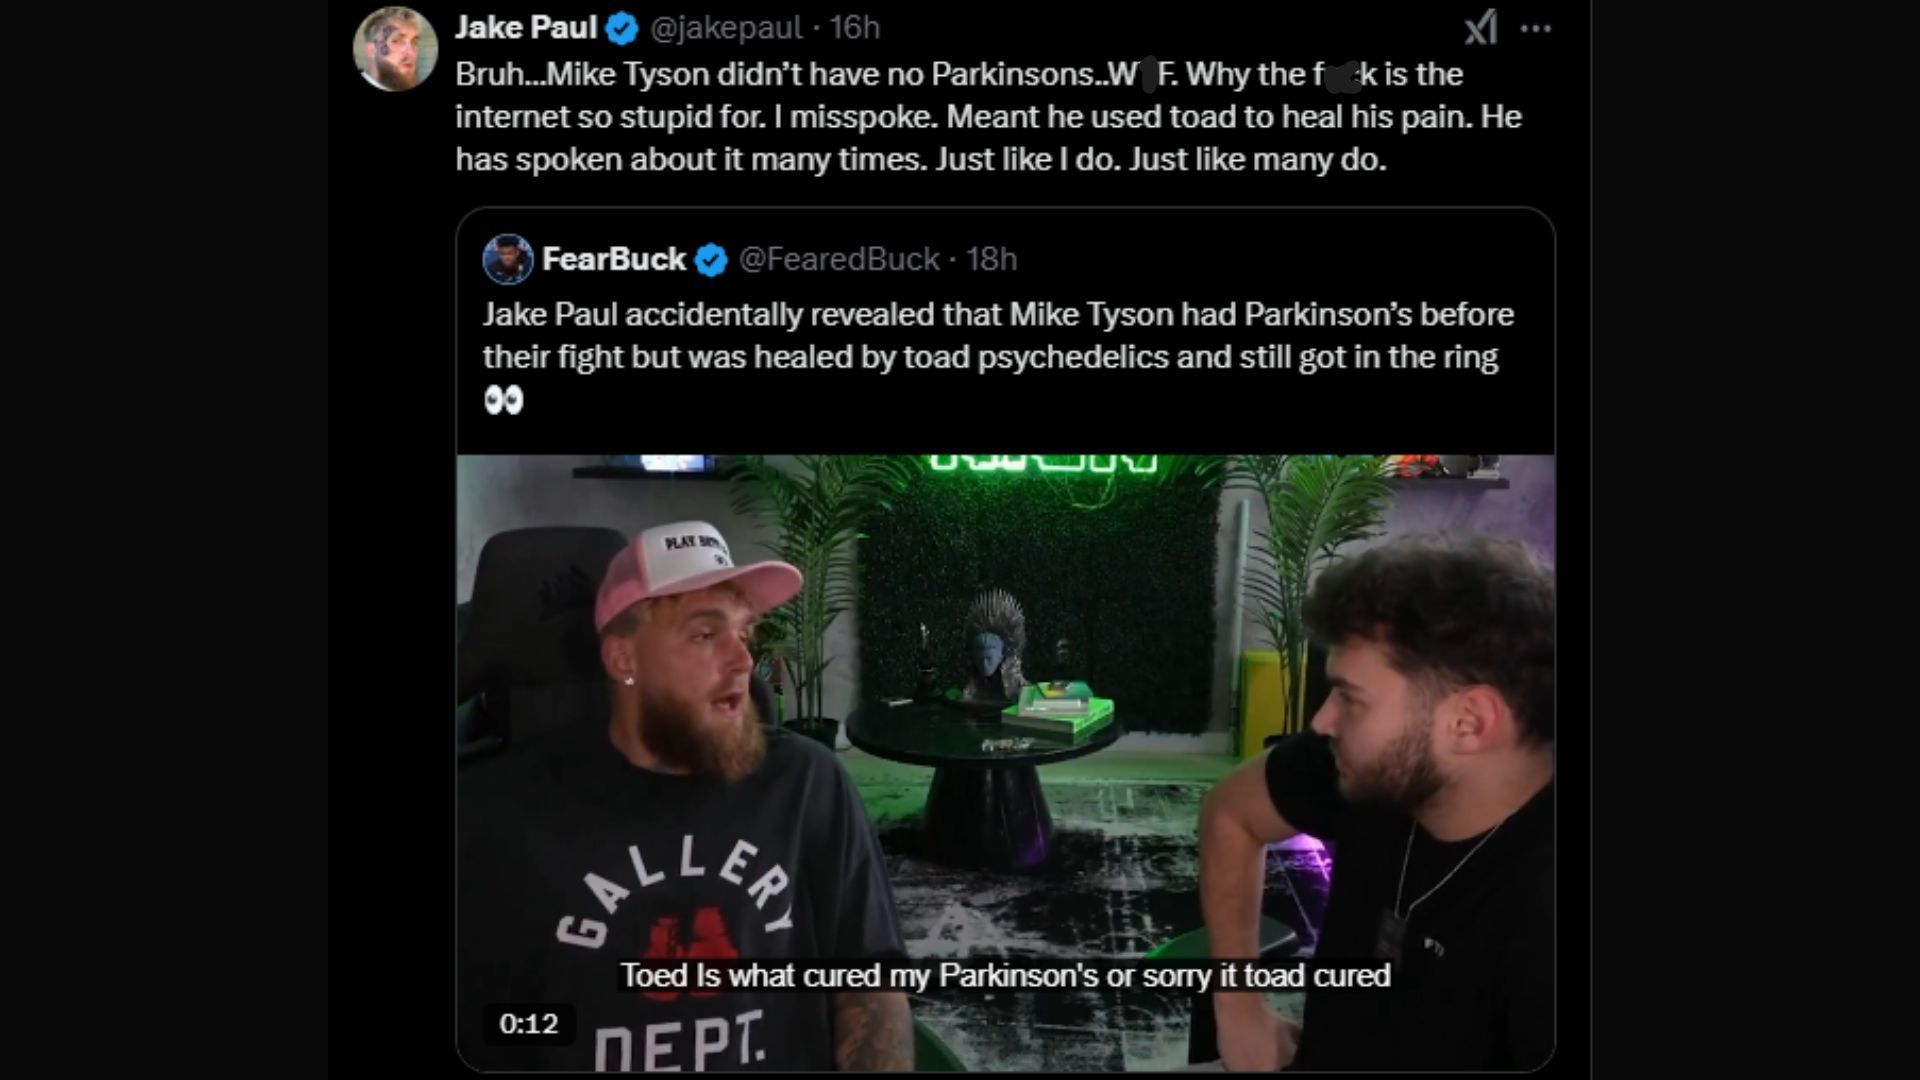Click Jake Paul's tweet text about Parkinsons
The height and width of the screenshot is (1080, 1920).
[x=988, y=117]
